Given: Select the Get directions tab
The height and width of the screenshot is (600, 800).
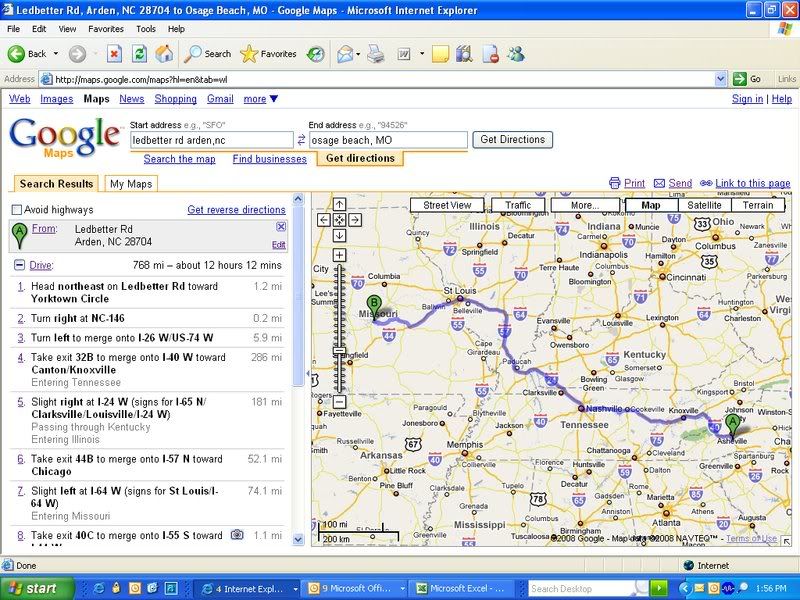Looking at the screenshot, I should pos(360,158).
